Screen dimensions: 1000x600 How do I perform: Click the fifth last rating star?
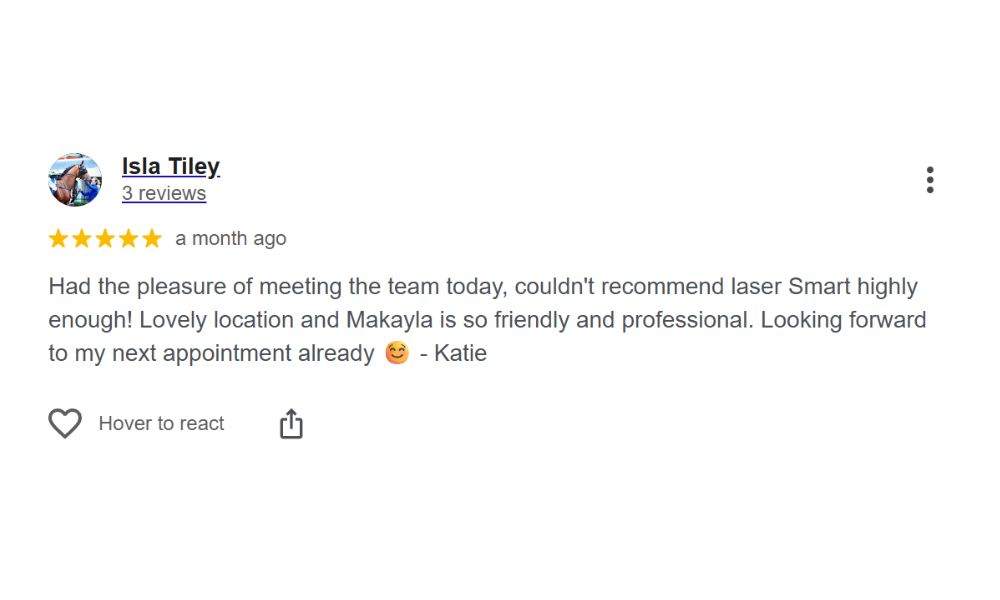pyautogui.click(x=151, y=238)
